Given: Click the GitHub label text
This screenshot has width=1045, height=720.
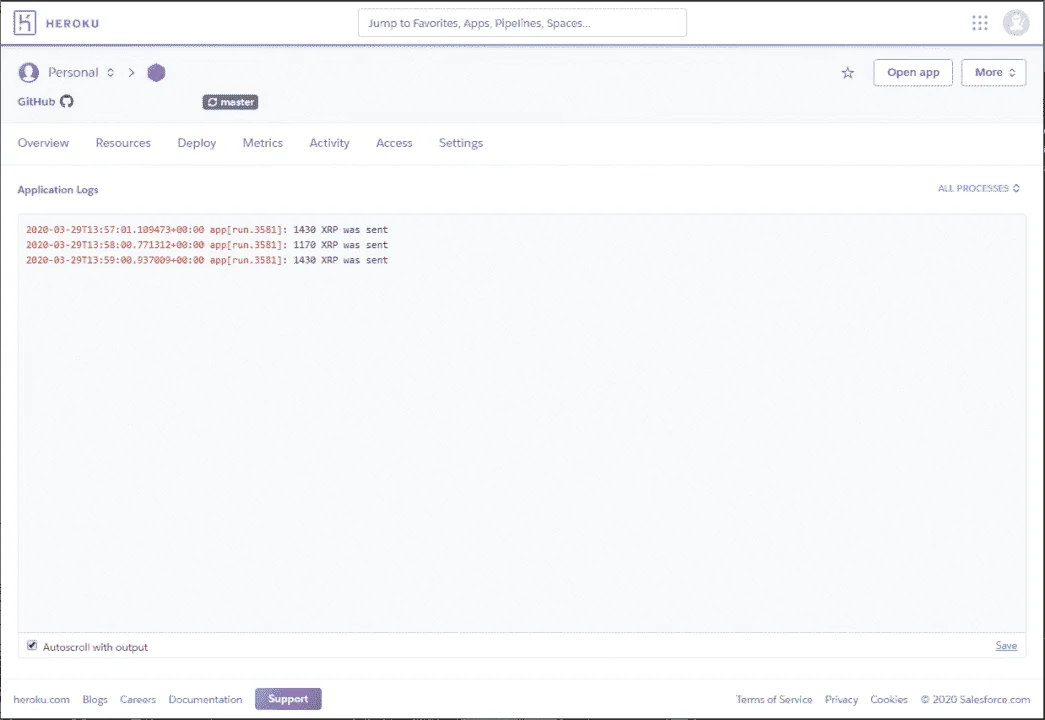Looking at the screenshot, I should pyautogui.click(x=36, y=101).
